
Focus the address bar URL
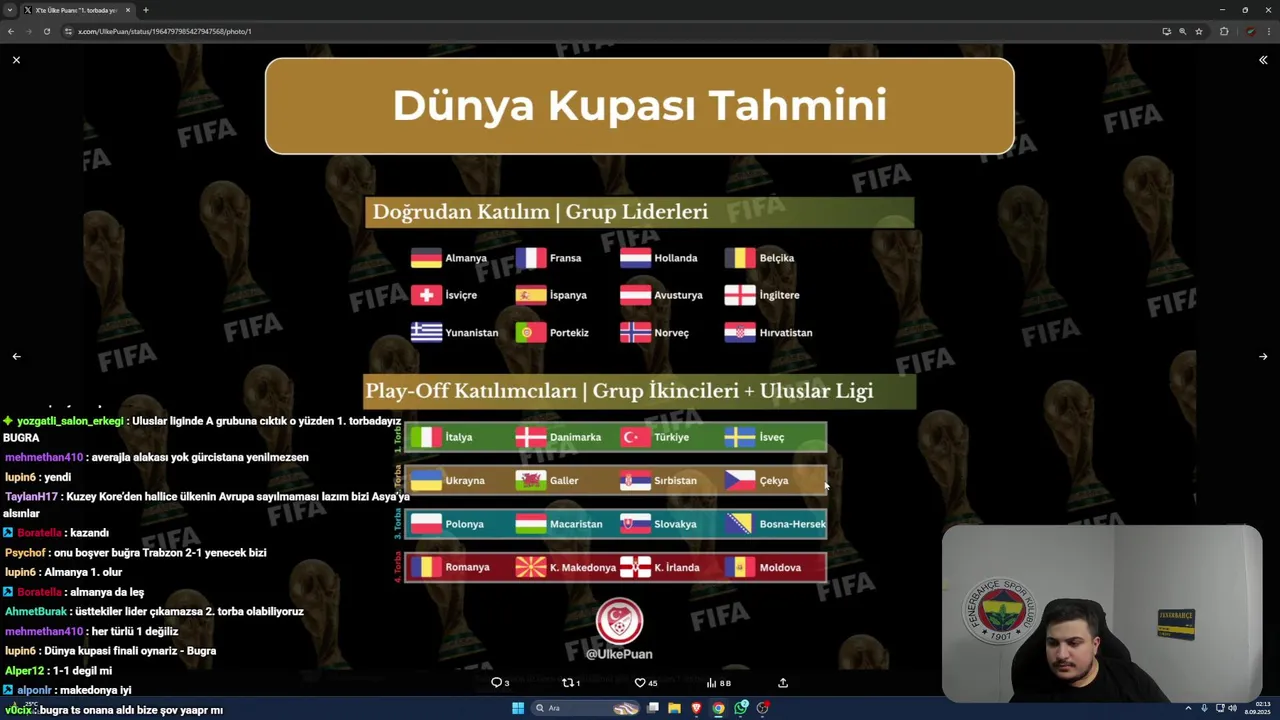(164, 31)
